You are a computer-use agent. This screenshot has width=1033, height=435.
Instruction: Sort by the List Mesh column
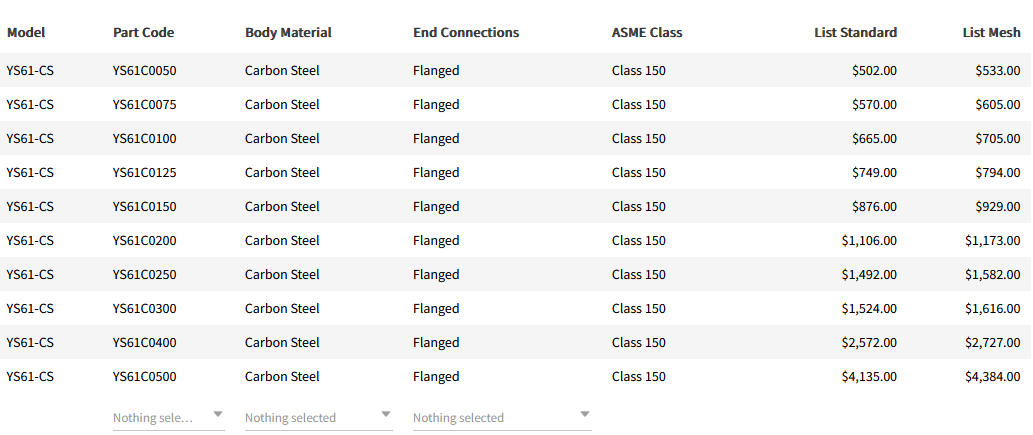991,32
